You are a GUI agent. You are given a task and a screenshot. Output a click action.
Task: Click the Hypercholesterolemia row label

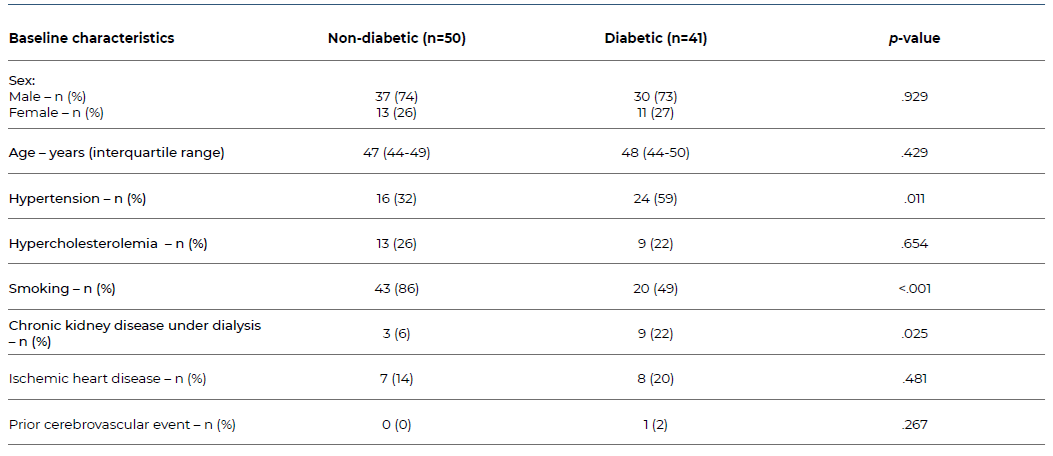107,243
